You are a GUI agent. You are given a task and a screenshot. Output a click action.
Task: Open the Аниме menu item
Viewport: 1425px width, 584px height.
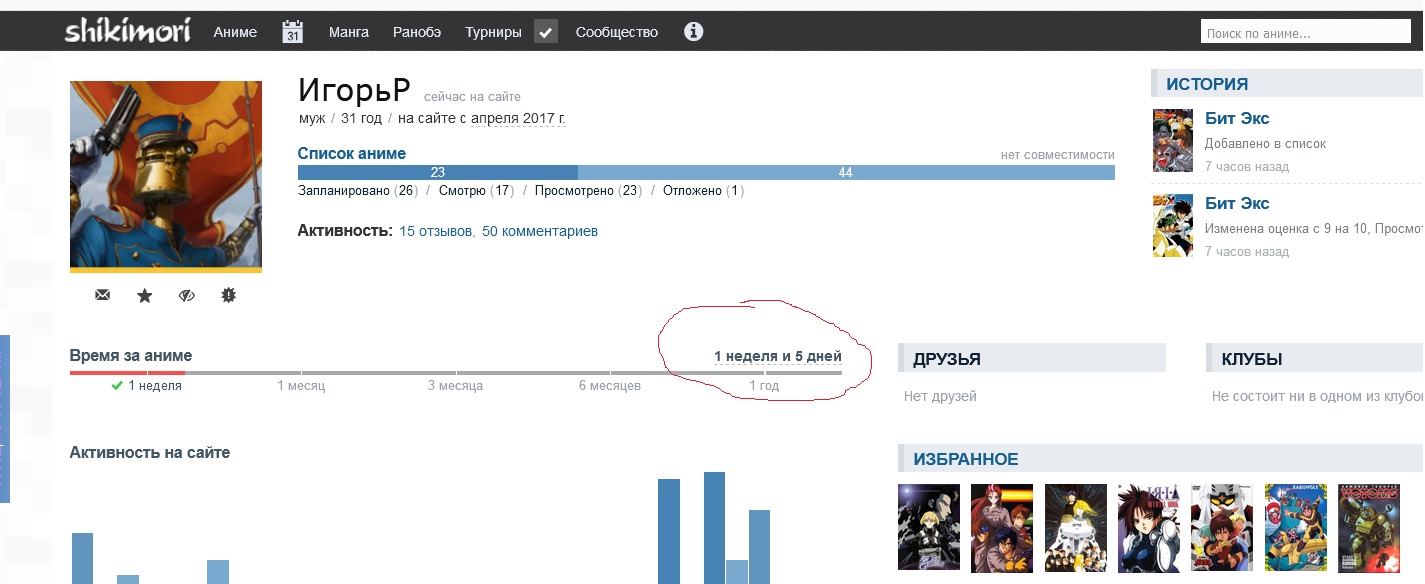click(235, 32)
